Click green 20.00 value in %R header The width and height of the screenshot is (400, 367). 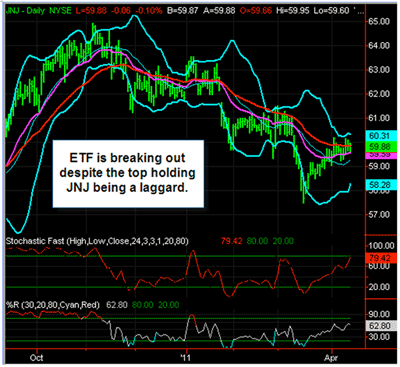pos(168,305)
